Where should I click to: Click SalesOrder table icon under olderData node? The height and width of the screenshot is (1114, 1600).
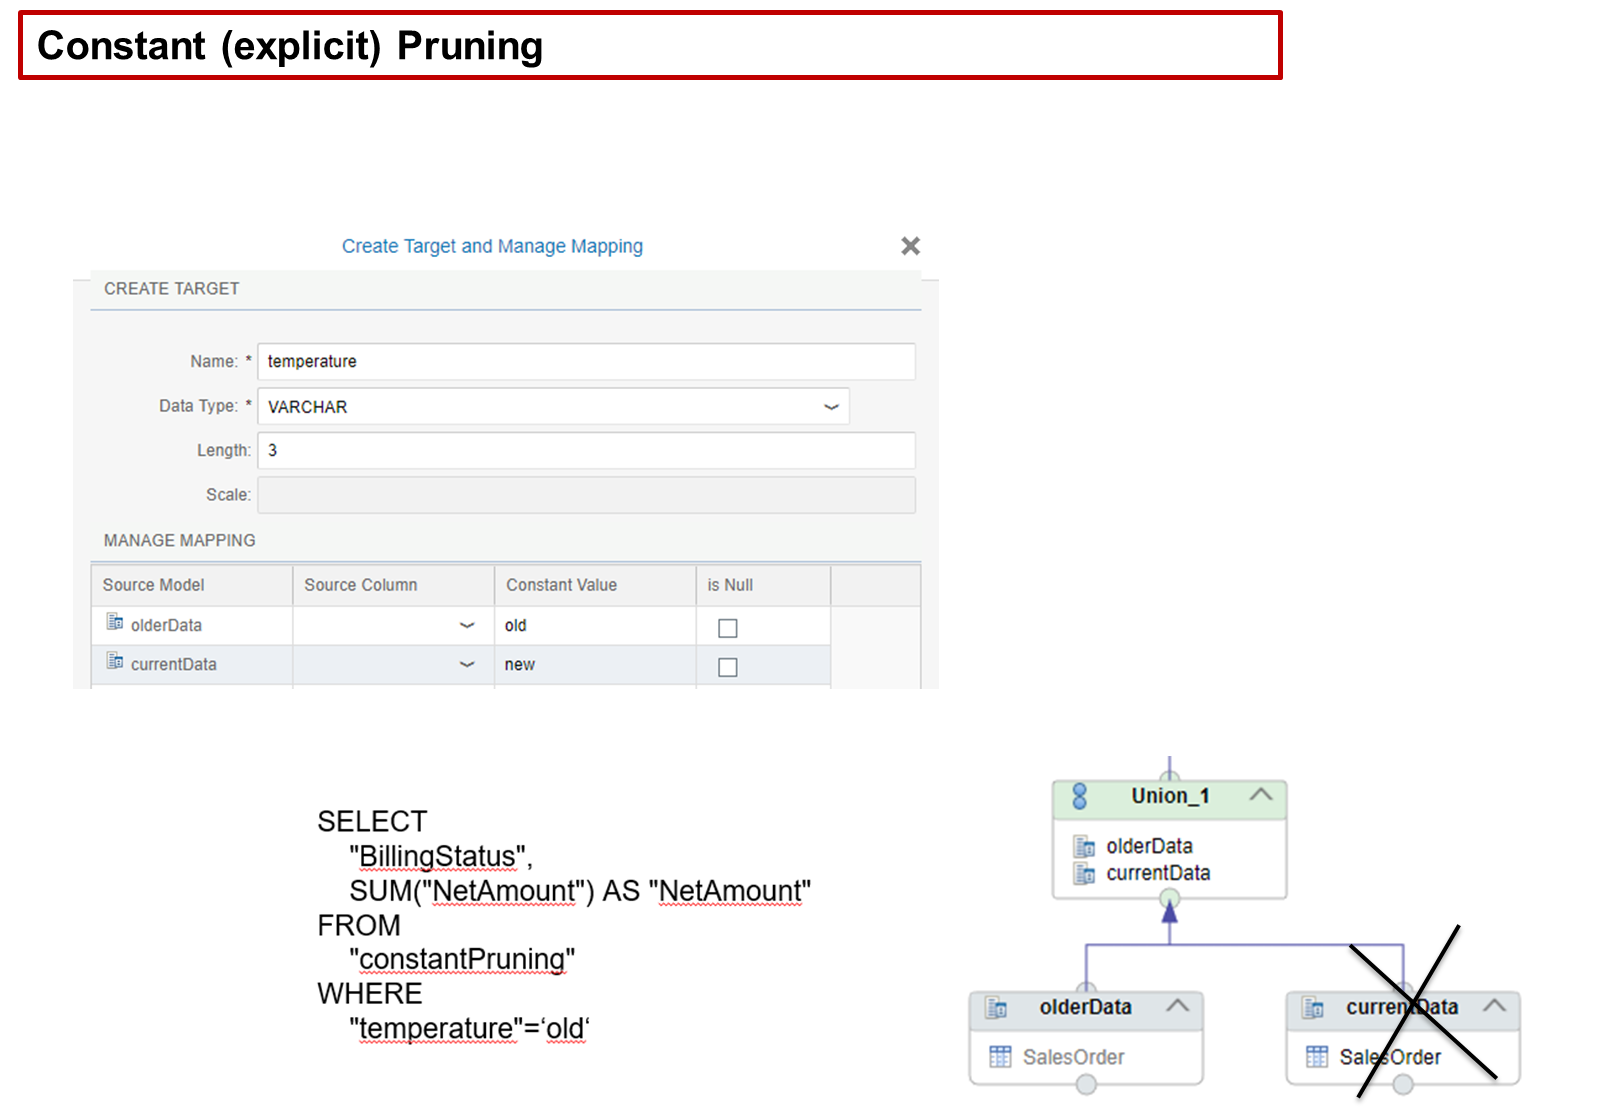1000,1057
